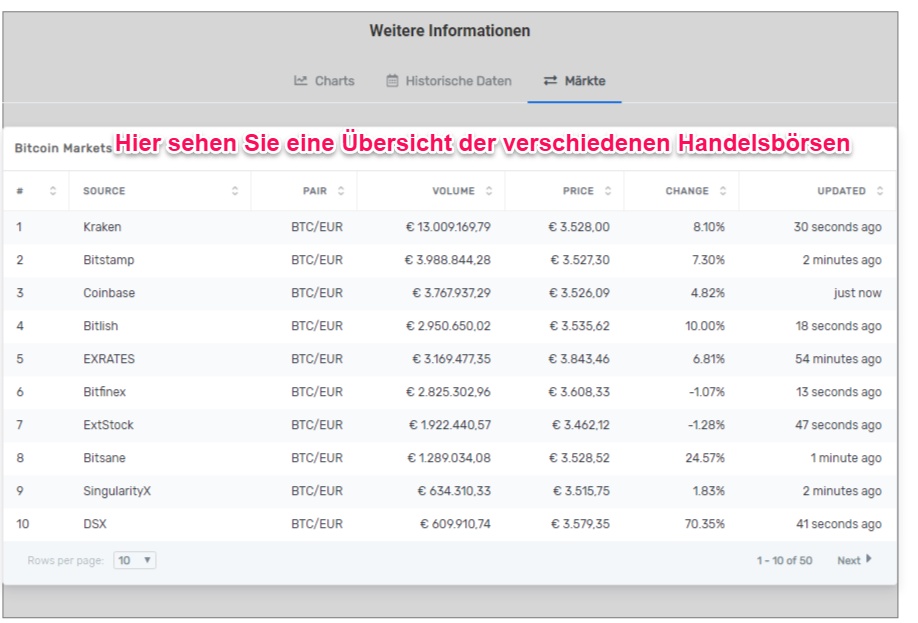Select the EXRATES source entry
The width and height of the screenshot is (918, 623).
click(x=109, y=359)
